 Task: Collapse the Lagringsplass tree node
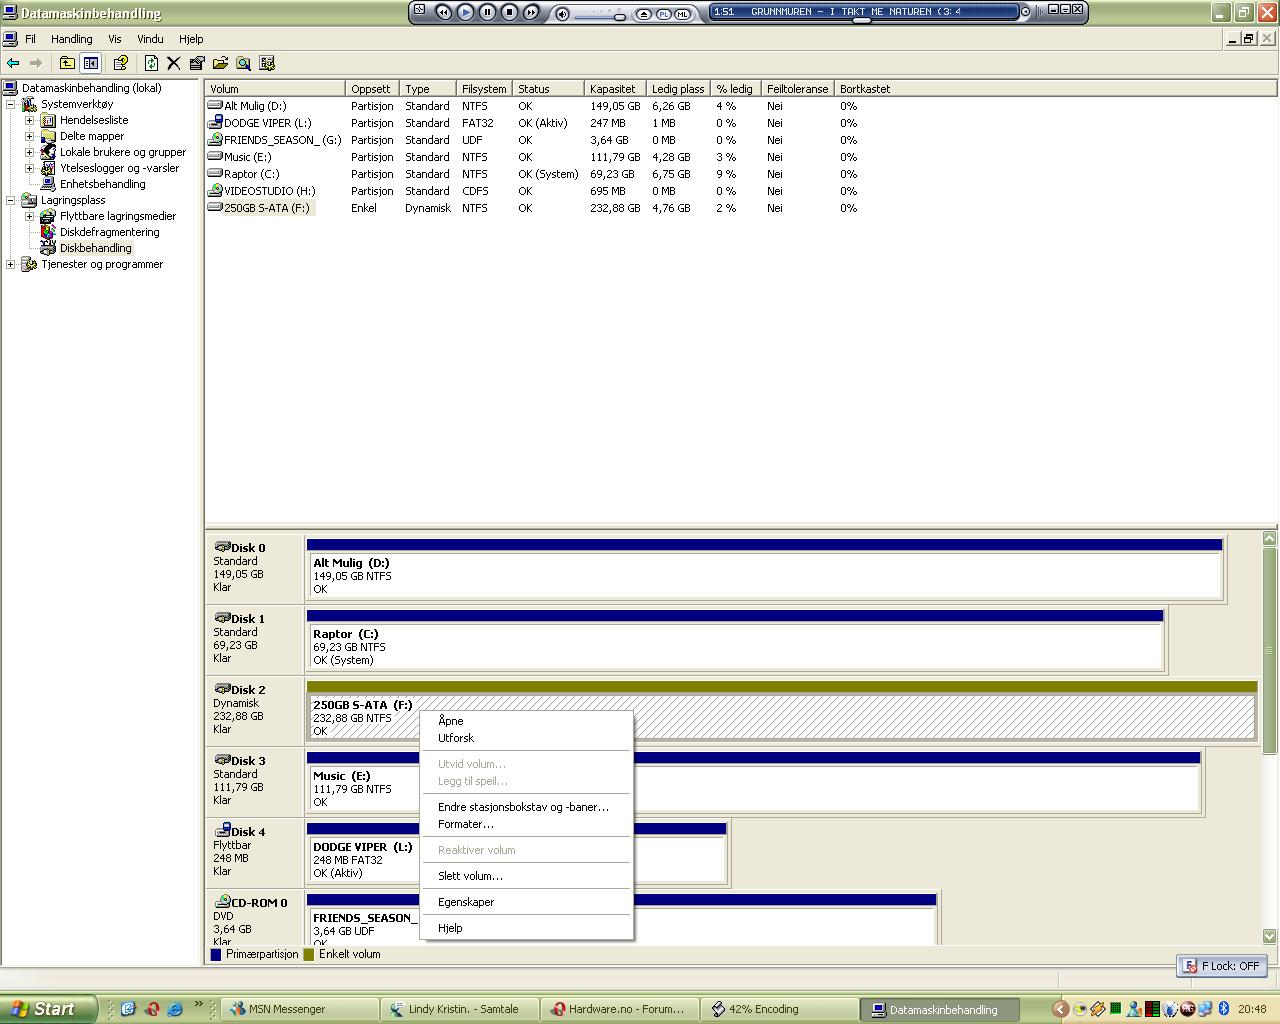pyautogui.click(x=11, y=200)
